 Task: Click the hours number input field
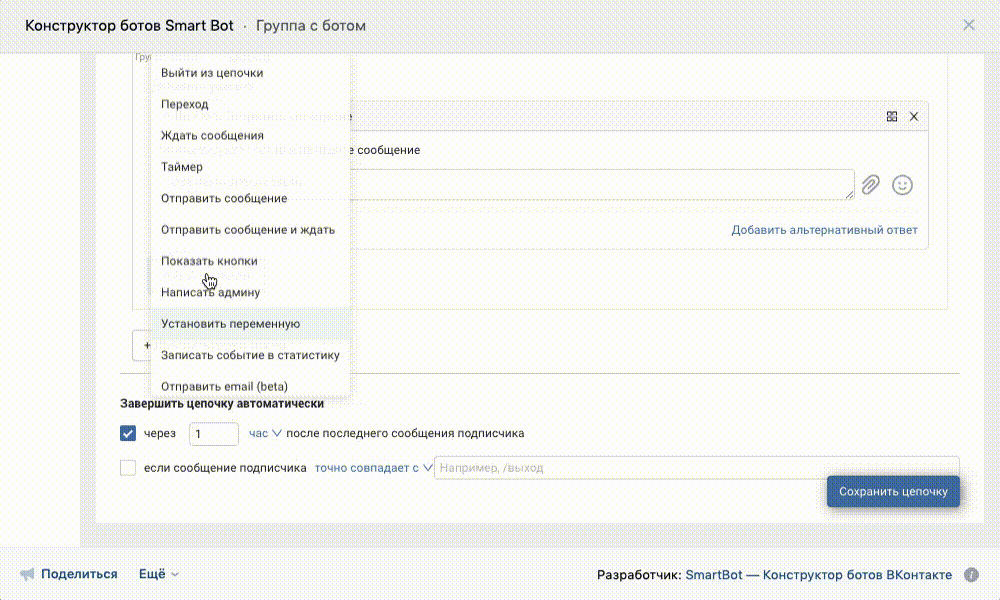(214, 434)
